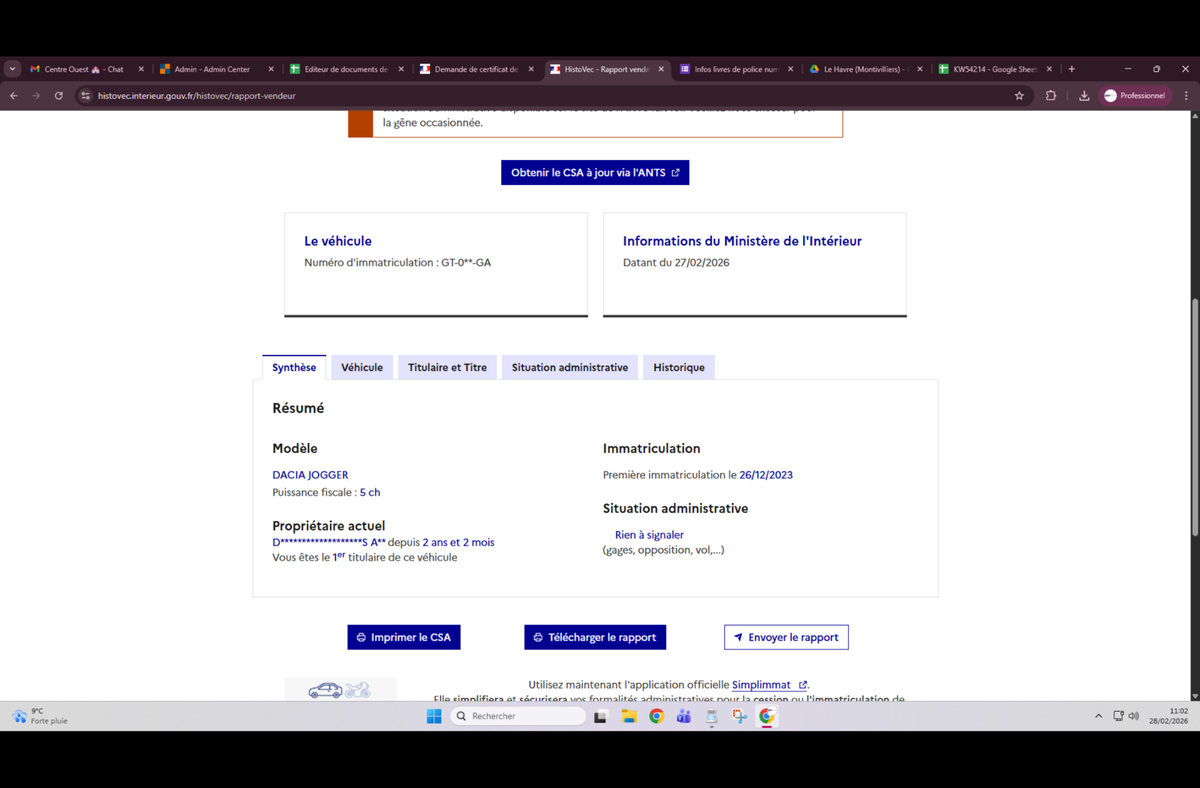
Task: Click Numéro d'immatriculation GT-0**-GA text
Action: pos(398,263)
